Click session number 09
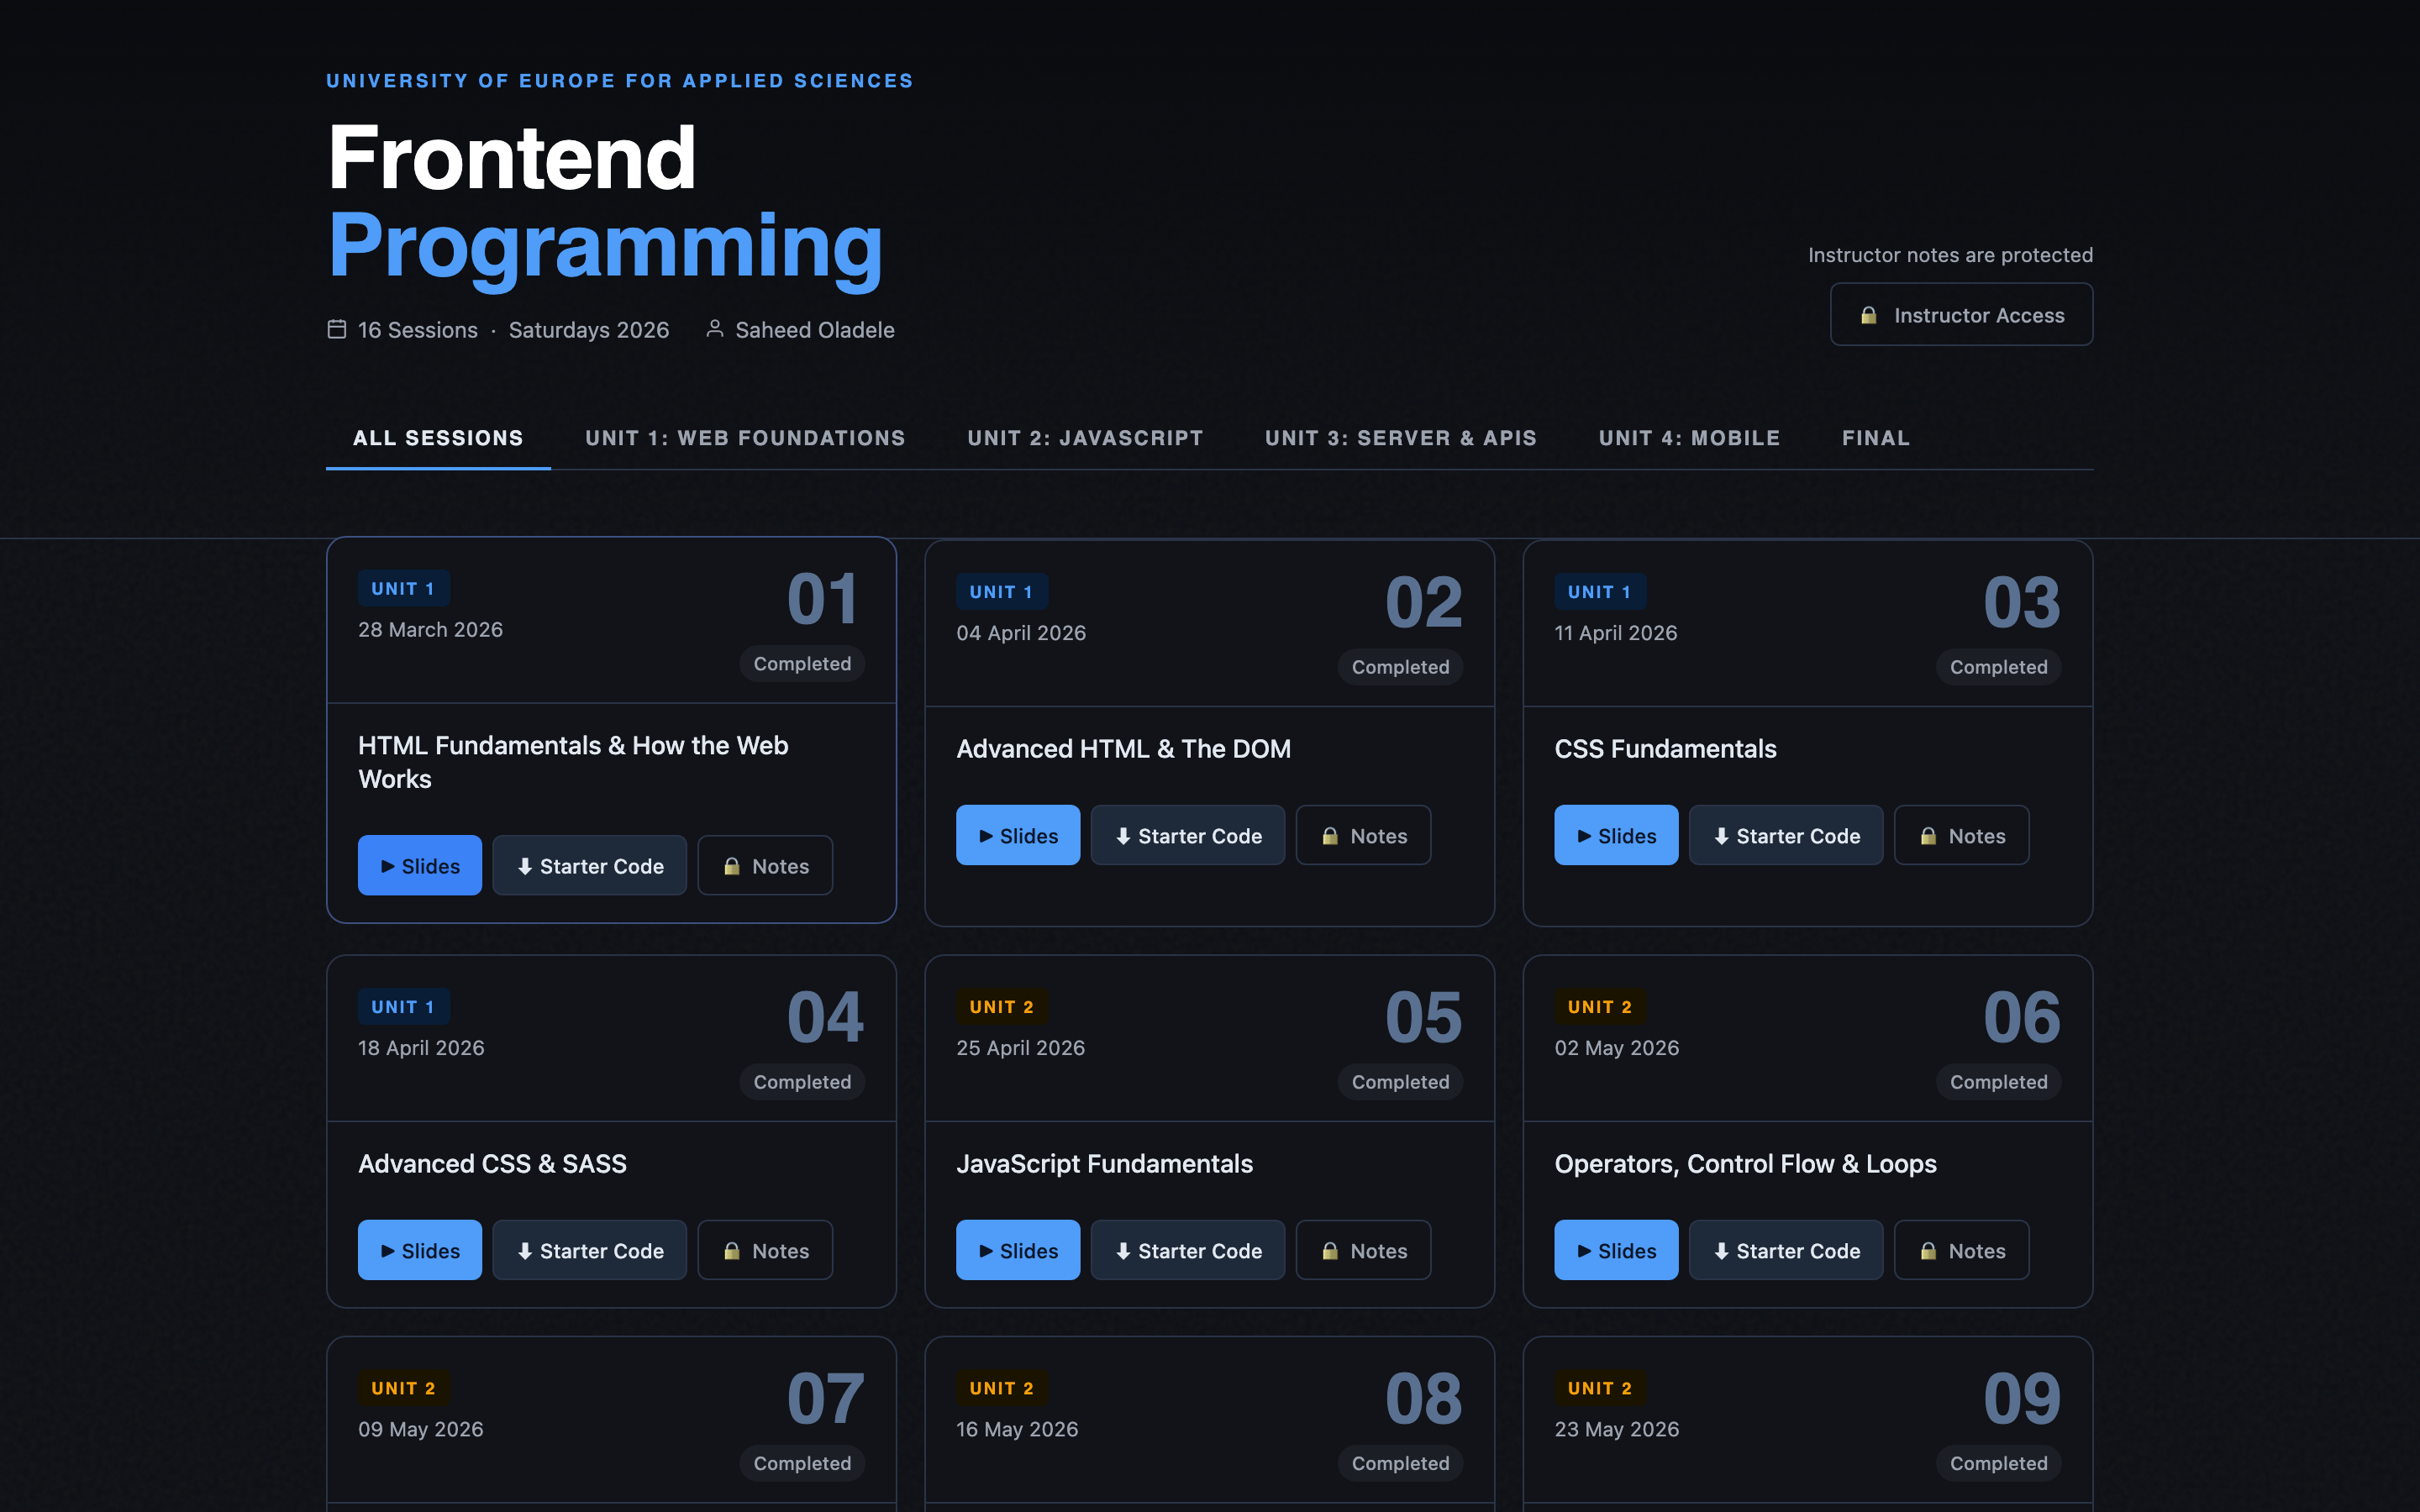Image resolution: width=2420 pixels, height=1512 pixels. (2021, 1398)
